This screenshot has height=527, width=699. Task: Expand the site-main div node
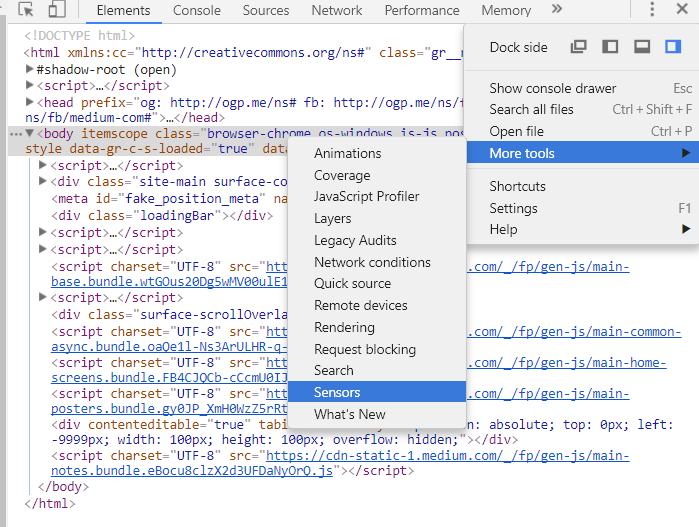pos(43,181)
